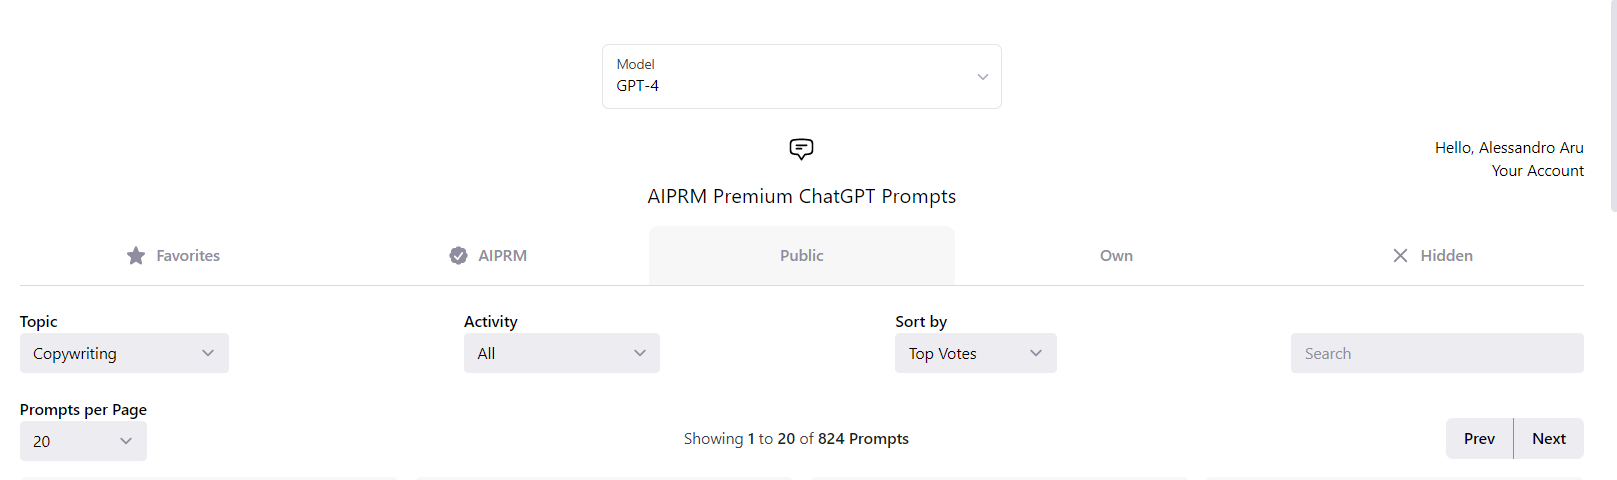Image resolution: width=1617 pixels, height=480 pixels.
Task: Switch to the Own tab
Action: click(1116, 256)
